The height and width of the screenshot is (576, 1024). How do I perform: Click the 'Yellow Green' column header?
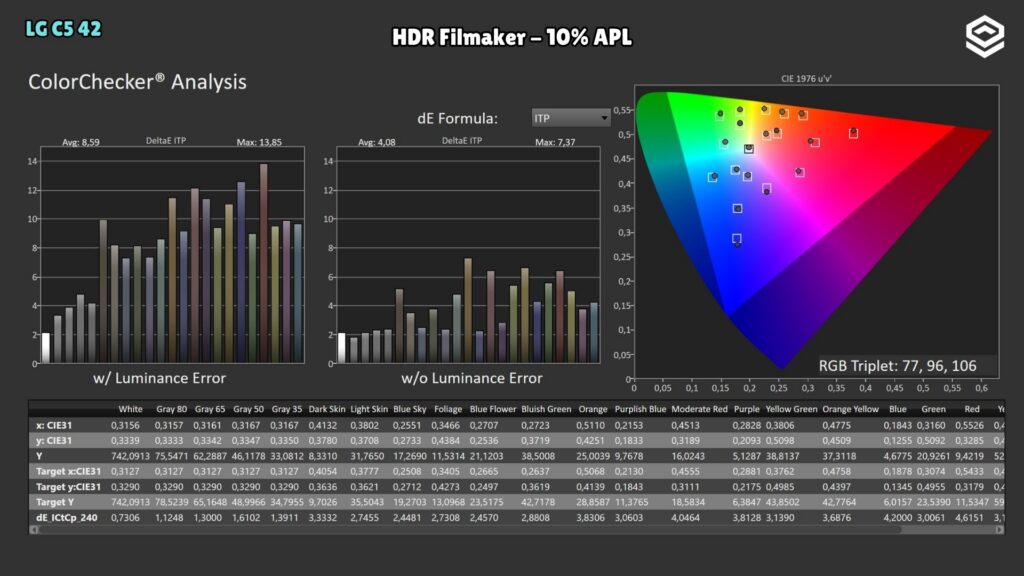click(x=792, y=409)
